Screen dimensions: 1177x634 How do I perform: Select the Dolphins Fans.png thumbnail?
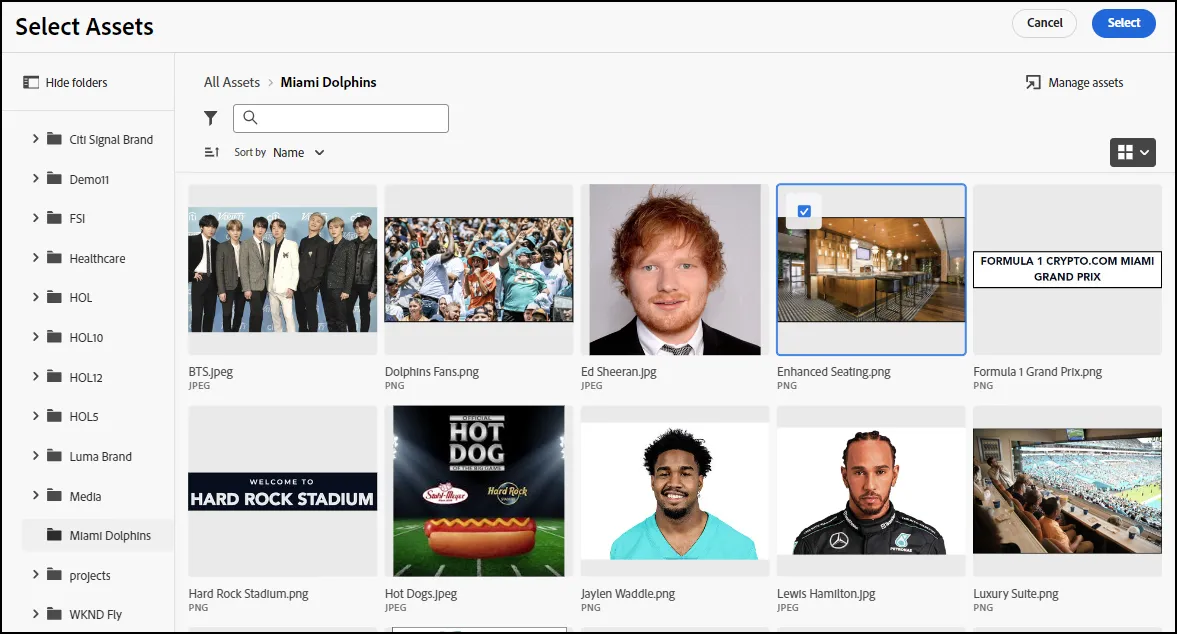click(479, 269)
